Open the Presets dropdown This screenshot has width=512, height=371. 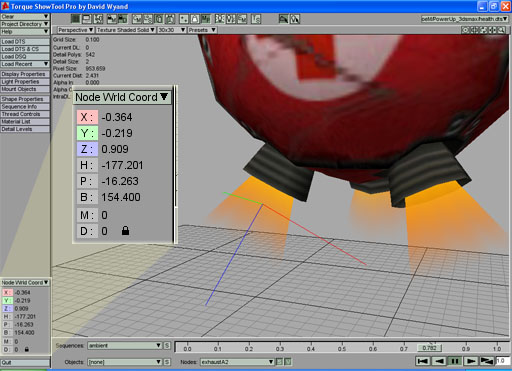coord(202,30)
